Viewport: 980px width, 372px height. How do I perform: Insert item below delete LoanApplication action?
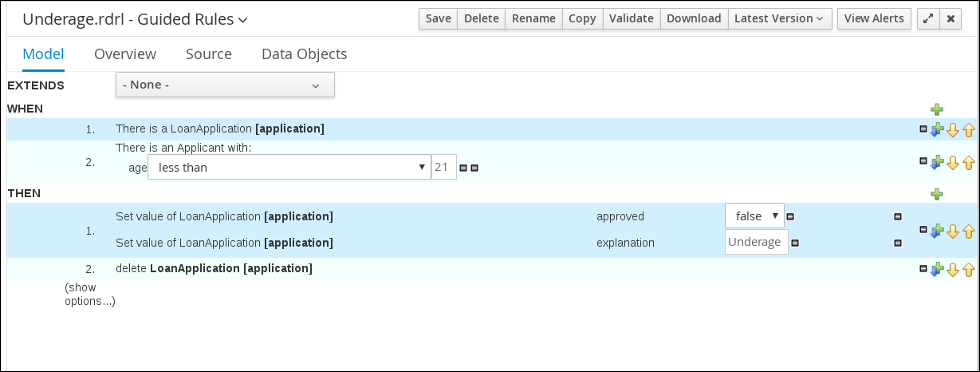[x=936, y=269]
